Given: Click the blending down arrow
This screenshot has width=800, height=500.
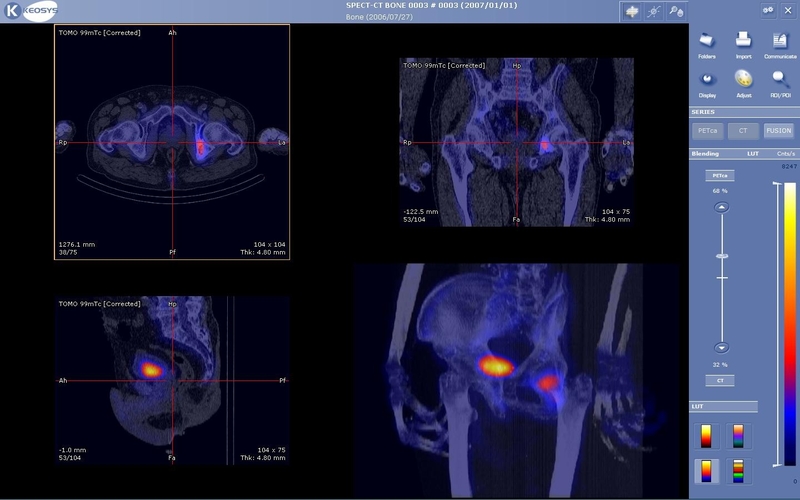Looking at the screenshot, I should [720, 364].
